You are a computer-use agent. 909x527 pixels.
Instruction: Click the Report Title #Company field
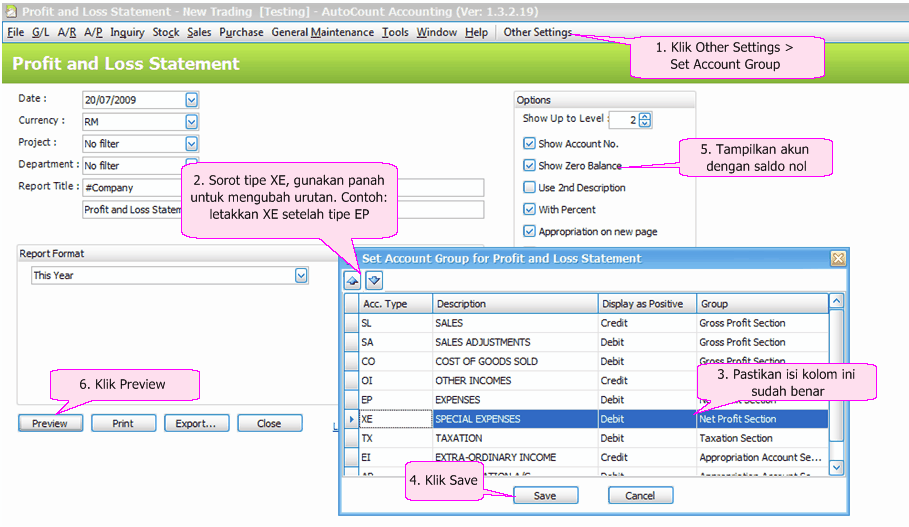point(130,187)
